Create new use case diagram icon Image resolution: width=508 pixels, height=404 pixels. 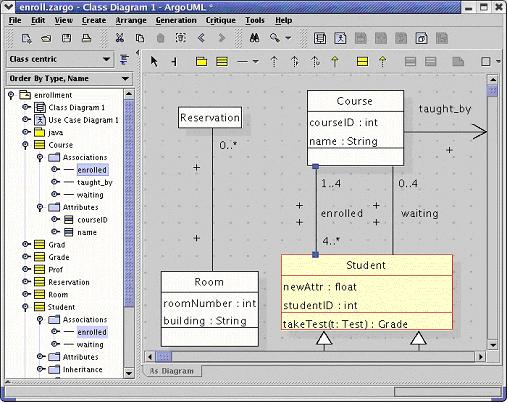pyautogui.click(x=340, y=38)
